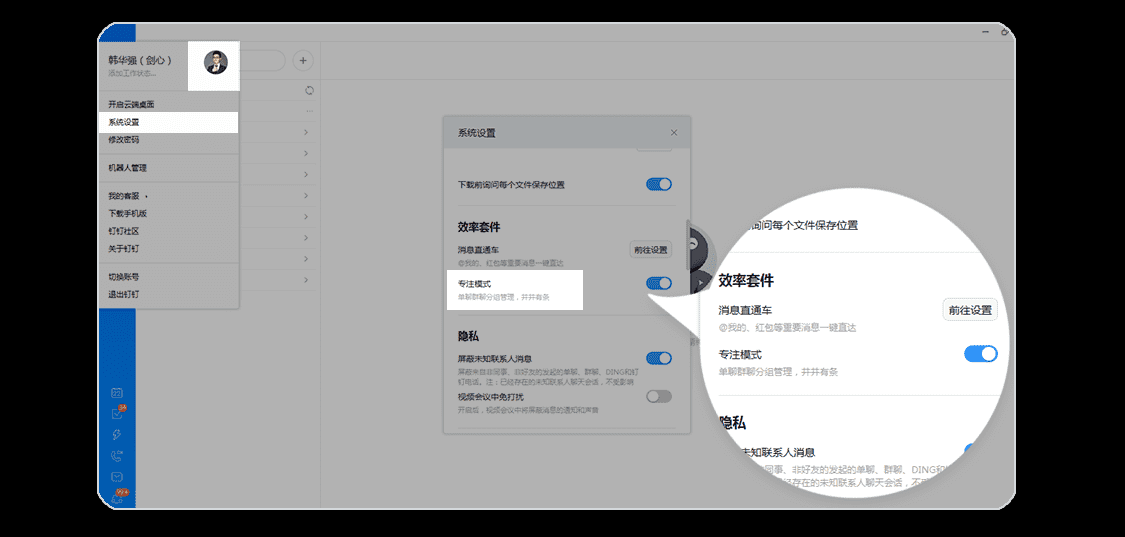
Task: Click the user profile avatar photo
Action: [x=216, y=62]
